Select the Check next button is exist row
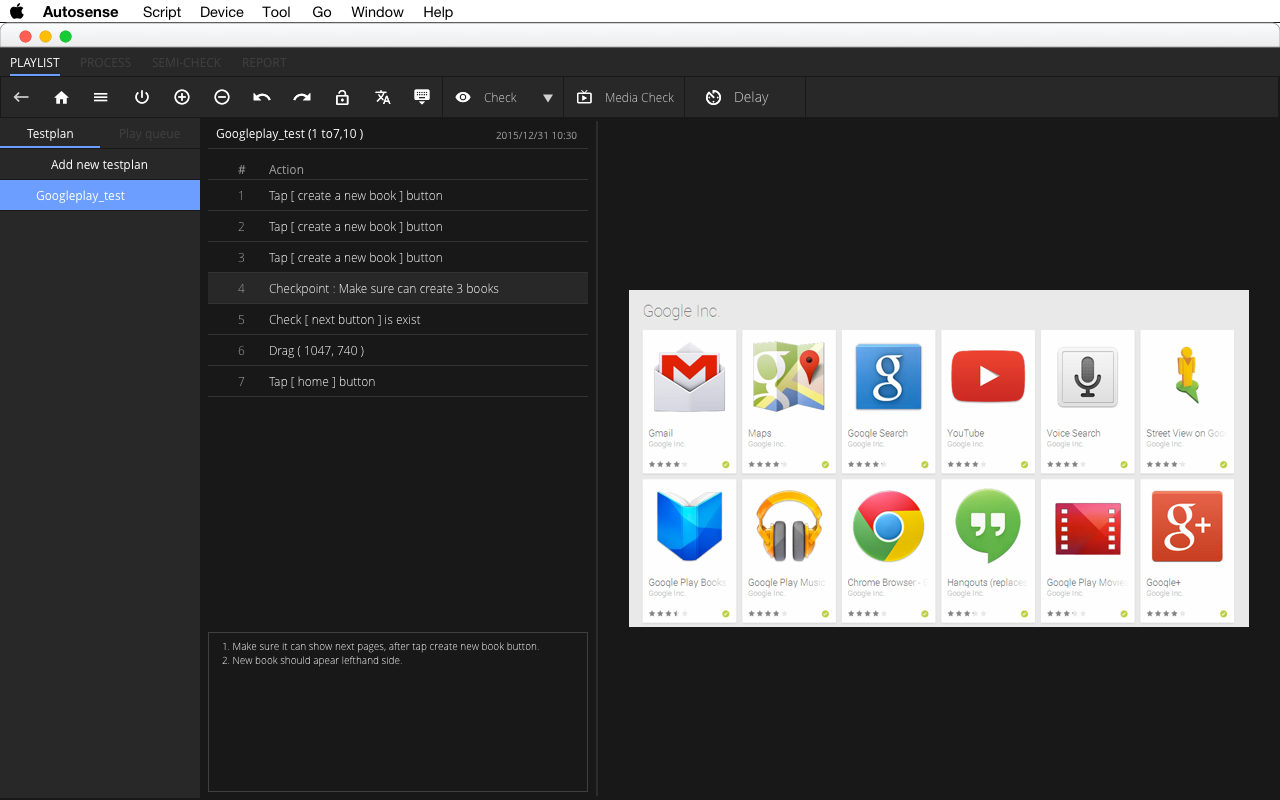Viewport: 1280px width, 800px height. pos(398,319)
